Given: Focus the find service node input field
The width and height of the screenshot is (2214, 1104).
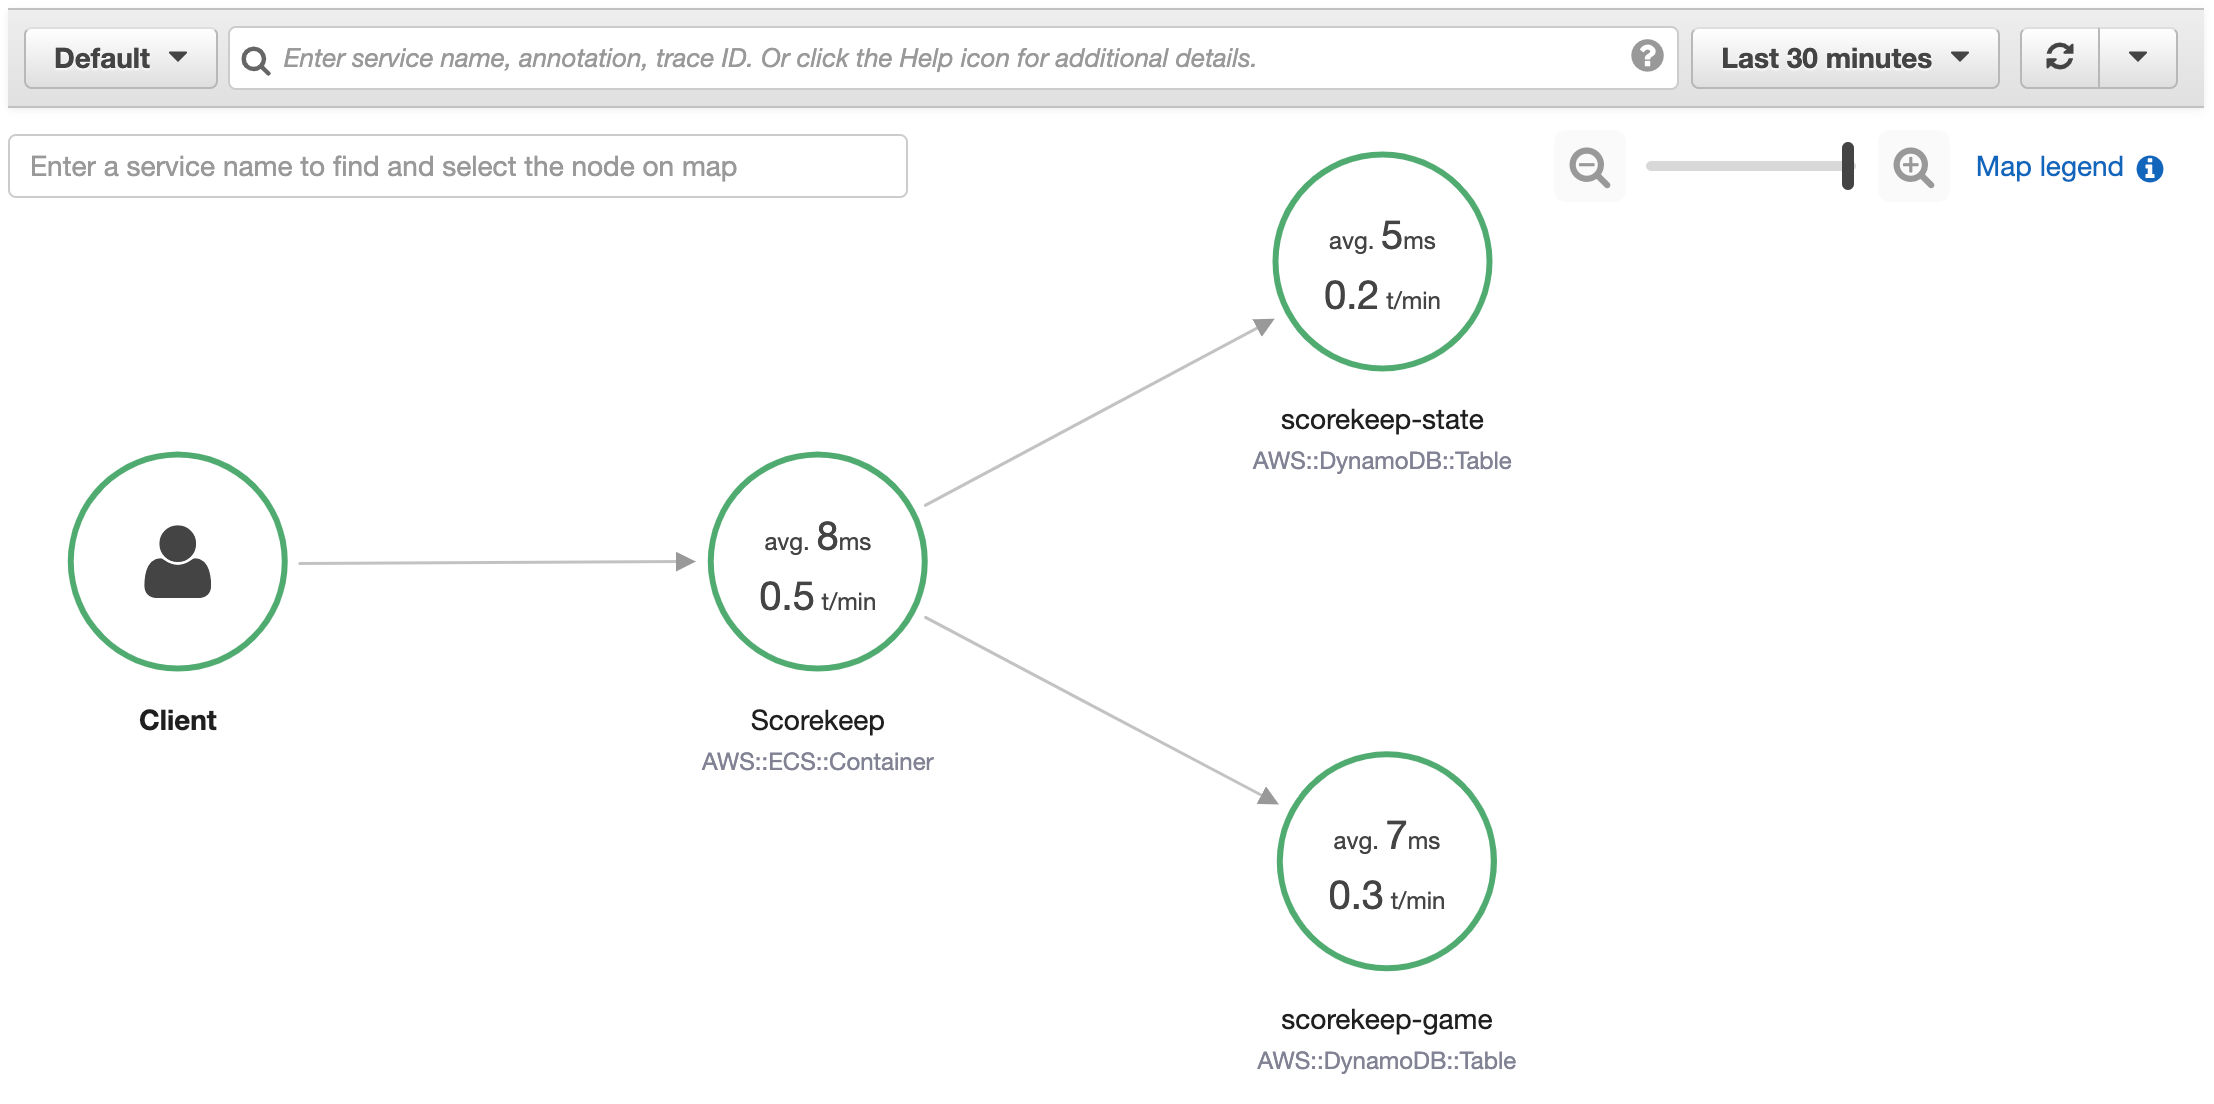Looking at the screenshot, I should coord(458,166).
